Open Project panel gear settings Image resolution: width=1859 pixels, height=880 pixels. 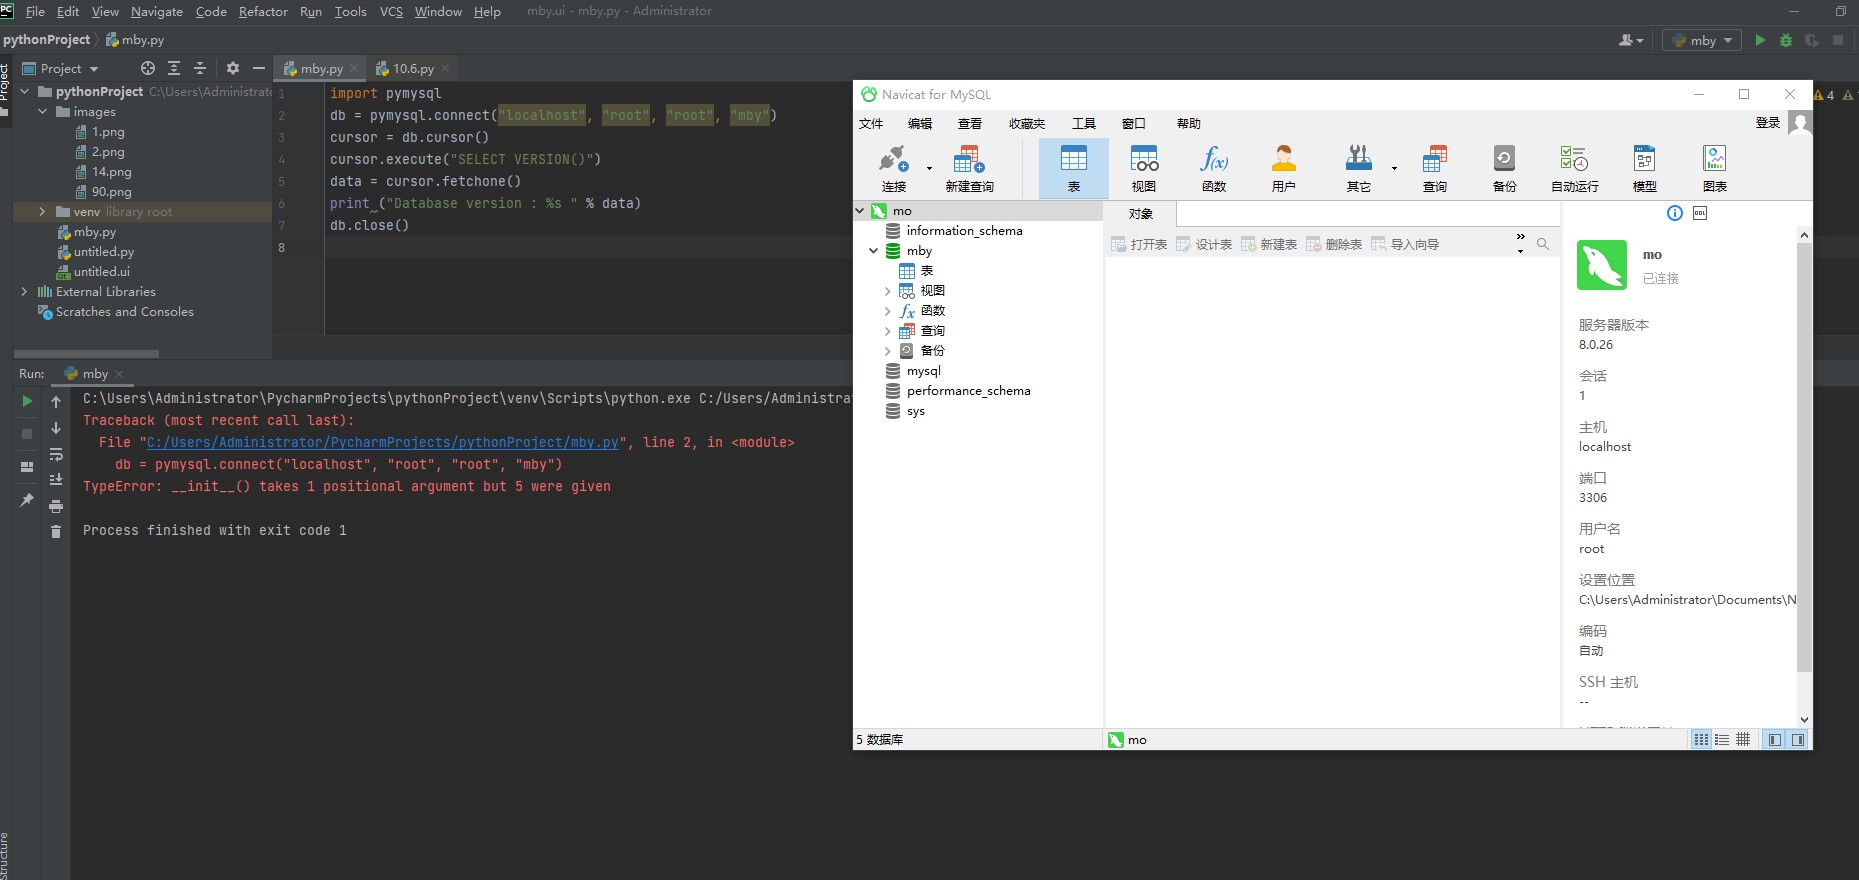tap(233, 68)
